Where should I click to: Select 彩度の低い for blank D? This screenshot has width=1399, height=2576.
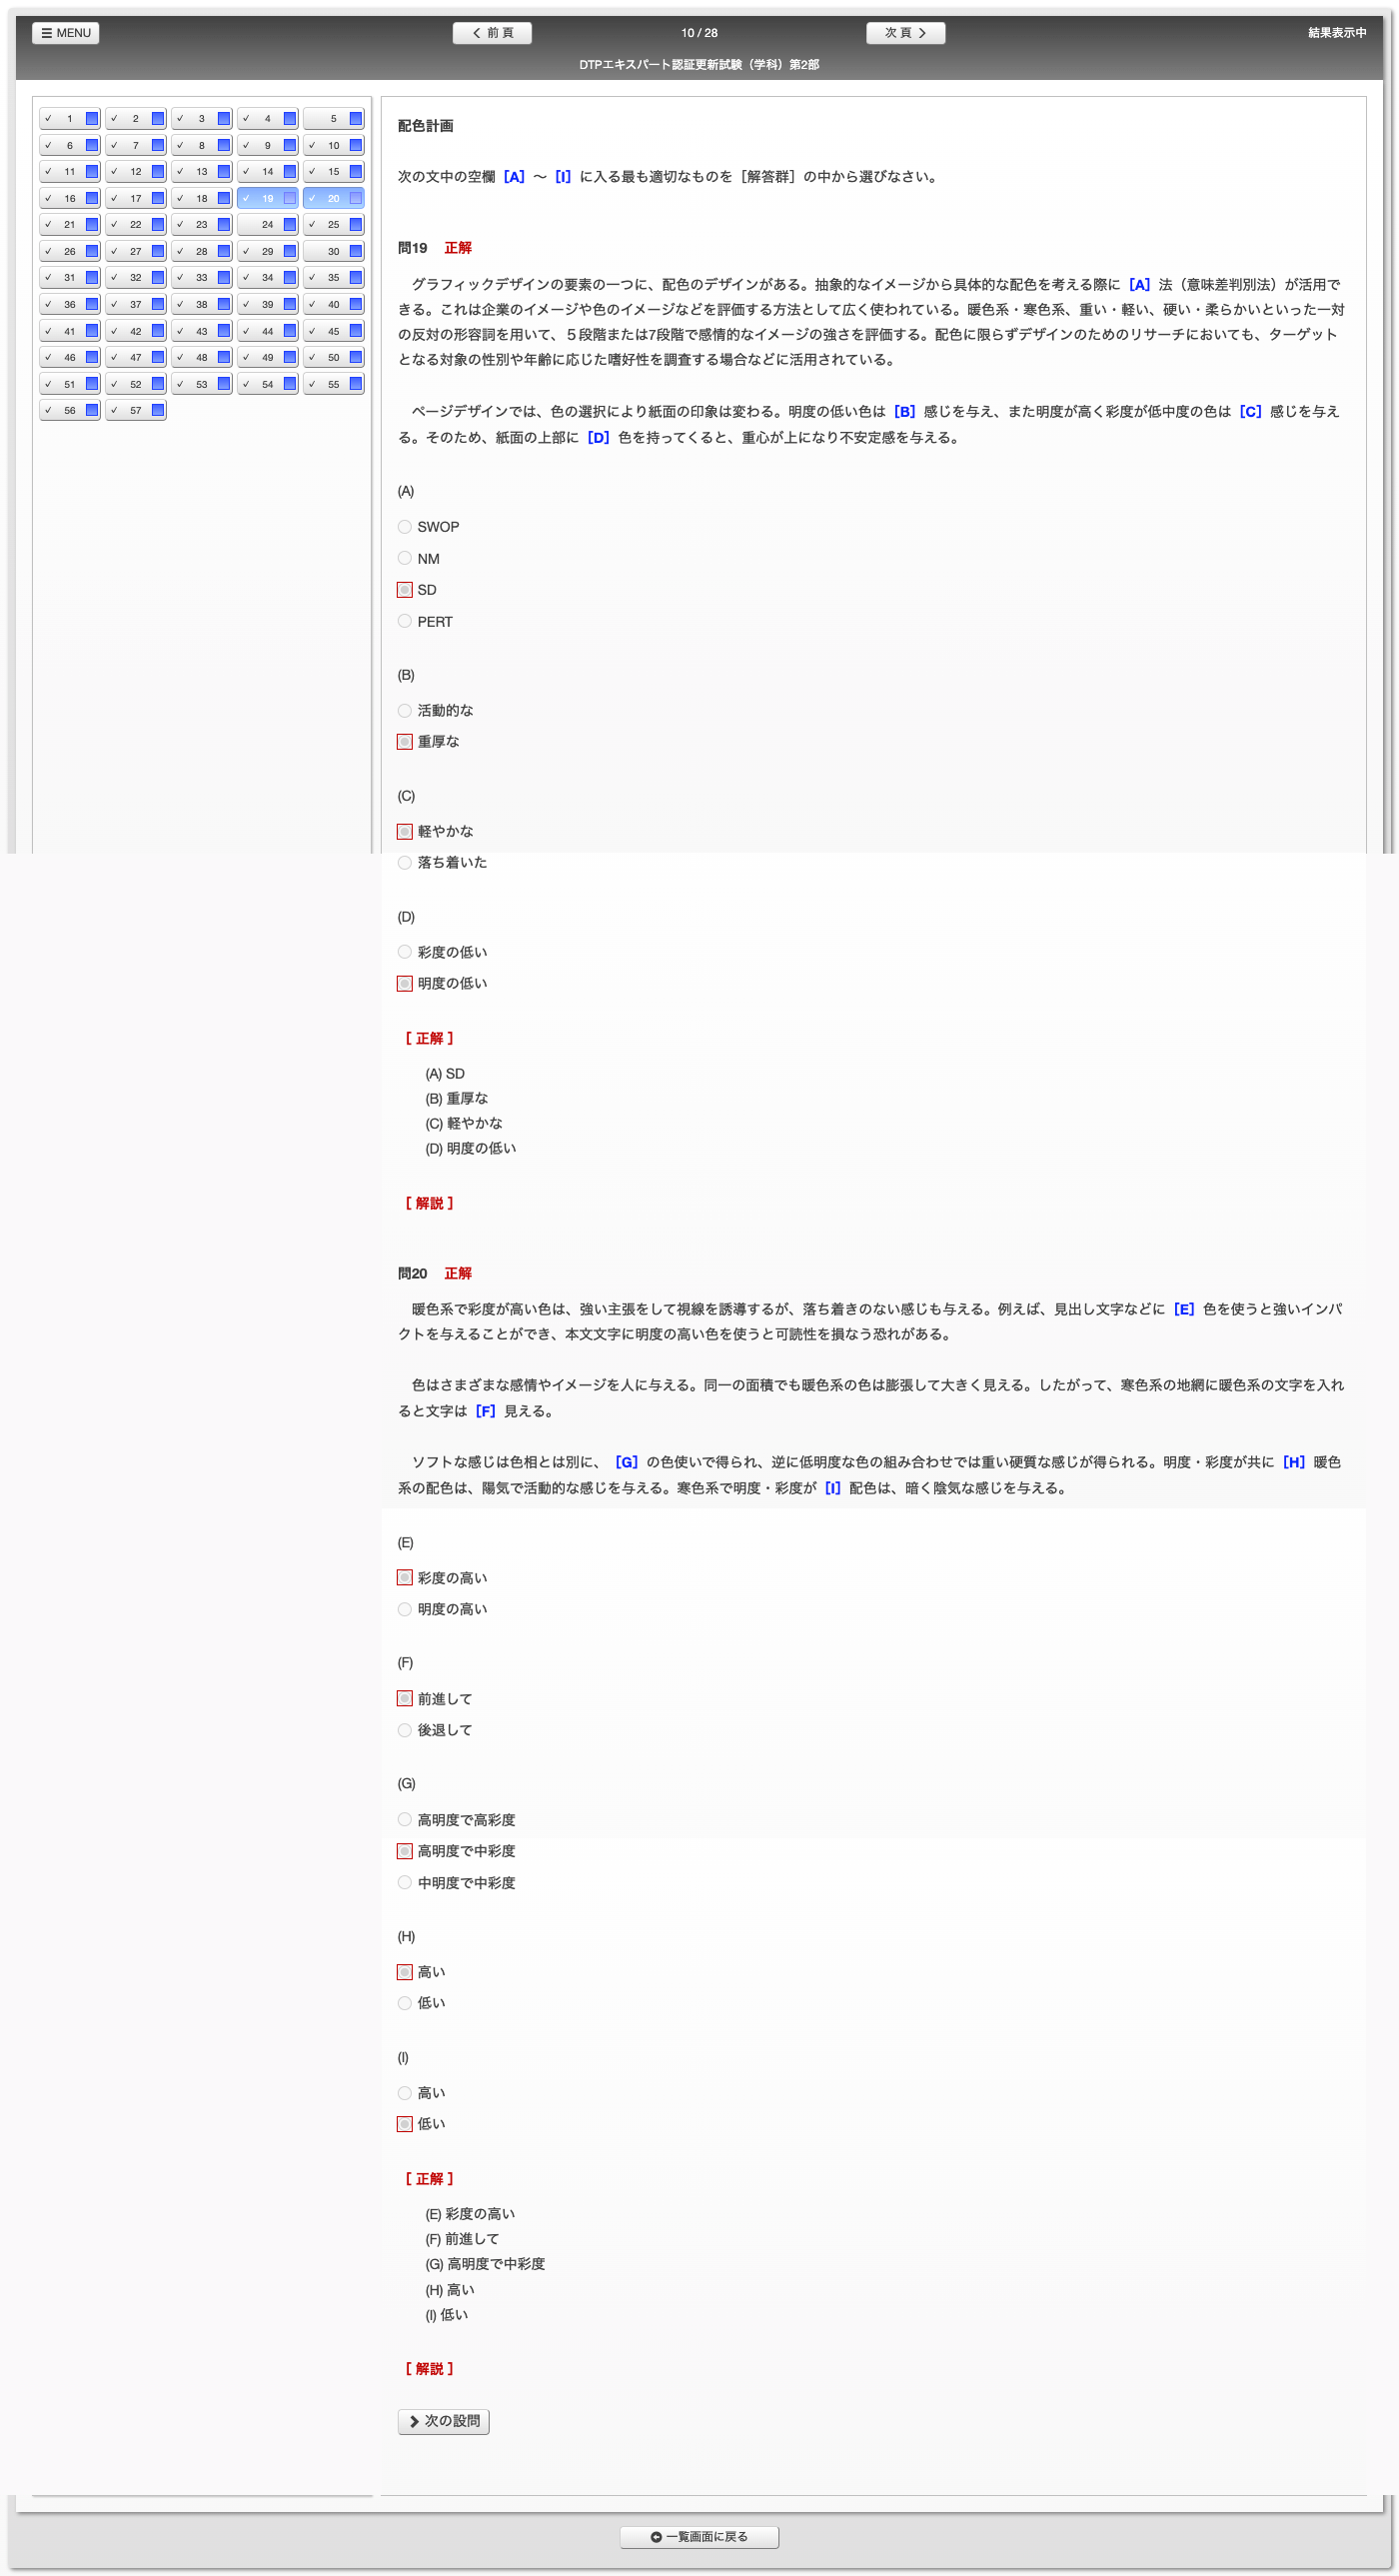click(405, 952)
